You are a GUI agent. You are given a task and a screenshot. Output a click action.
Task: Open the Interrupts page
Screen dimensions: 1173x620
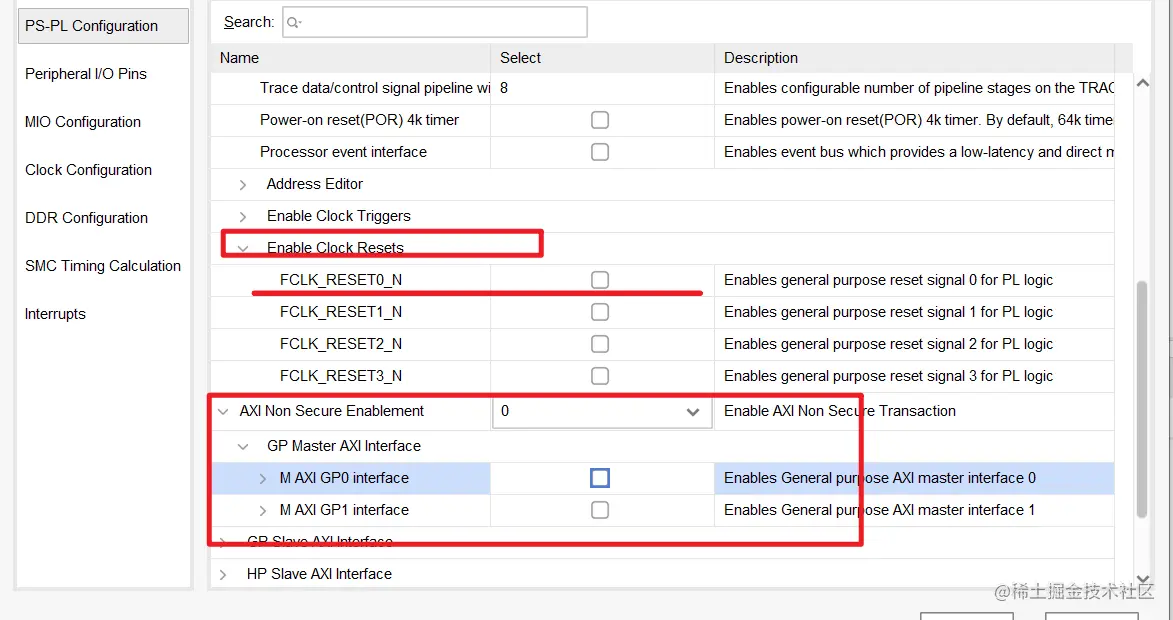click(55, 313)
